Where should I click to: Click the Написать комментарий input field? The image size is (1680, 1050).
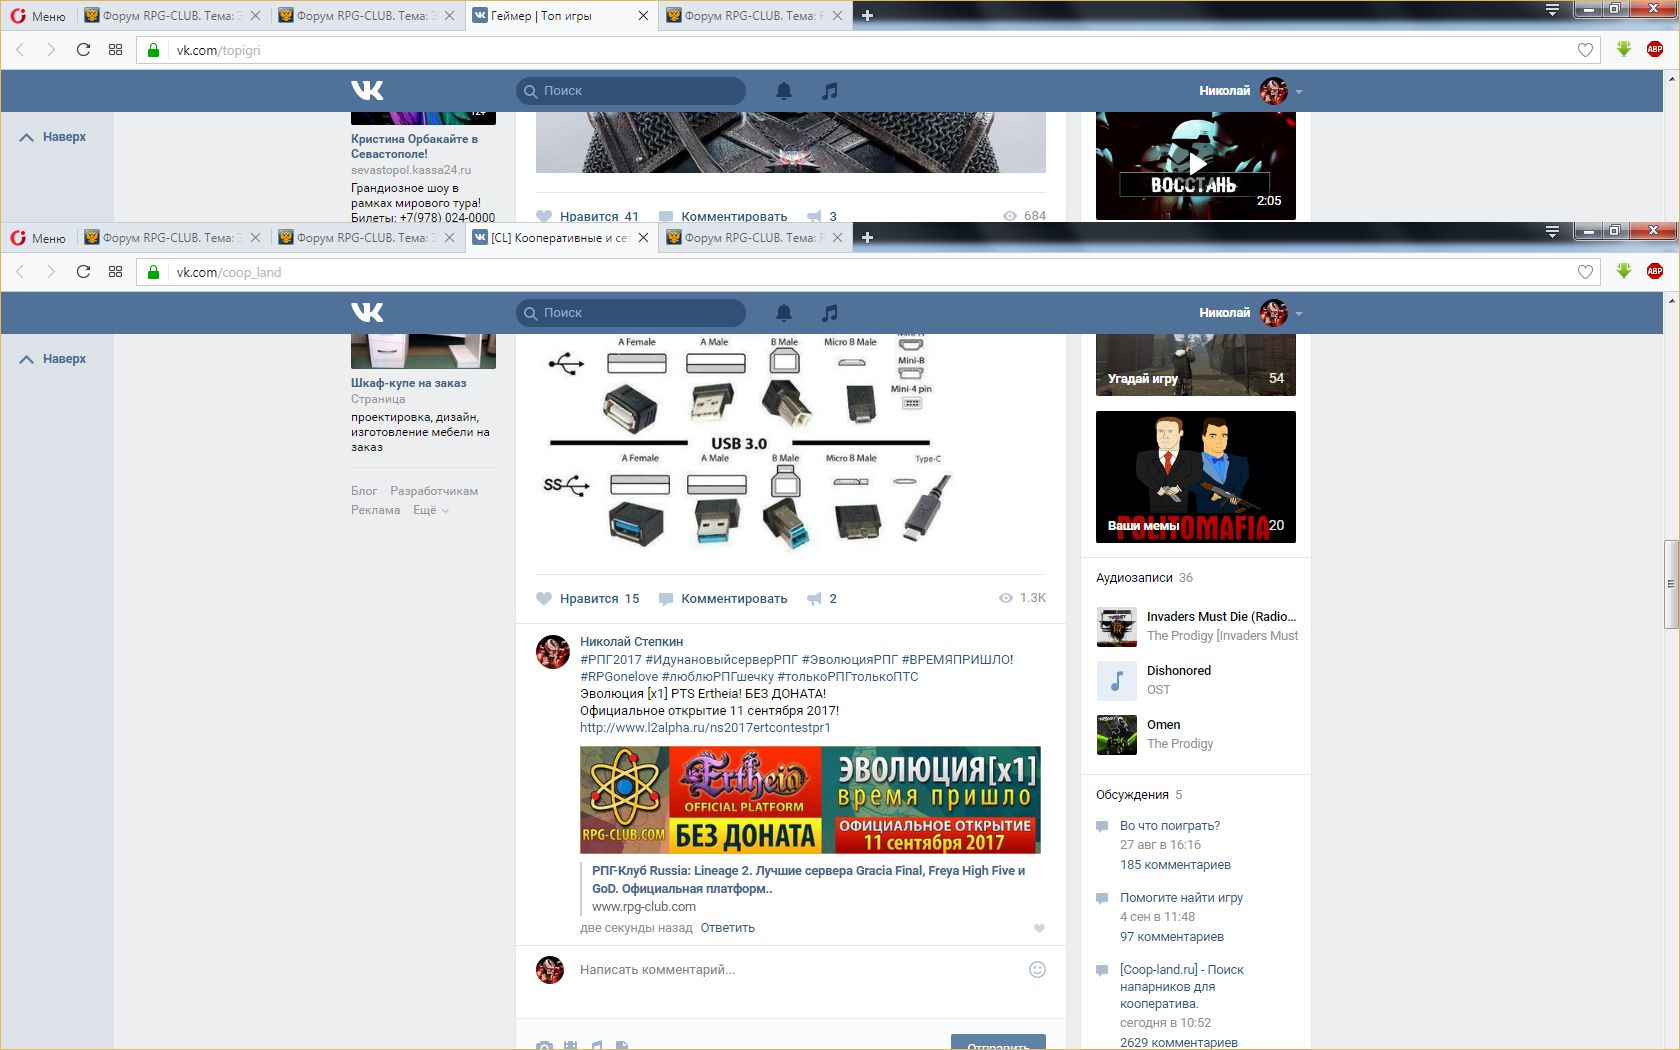(x=798, y=970)
